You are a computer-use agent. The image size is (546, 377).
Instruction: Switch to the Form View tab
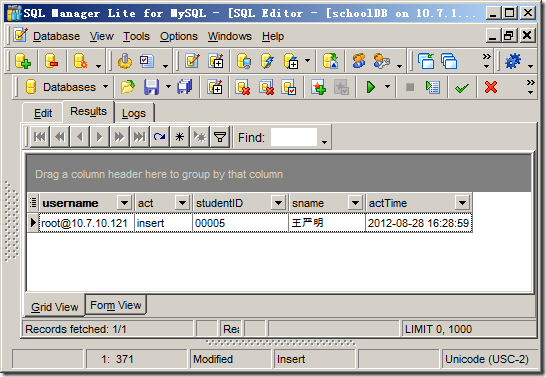coord(116,305)
